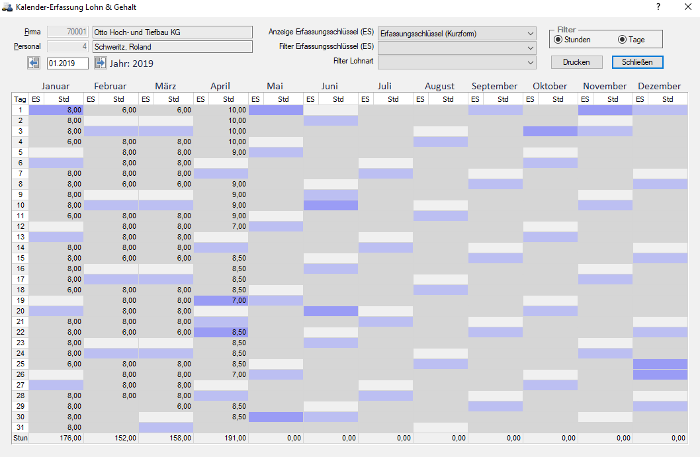This screenshot has height=457, width=700.
Task: Click the 6,00 cell for März day 29
Action: click(166, 406)
